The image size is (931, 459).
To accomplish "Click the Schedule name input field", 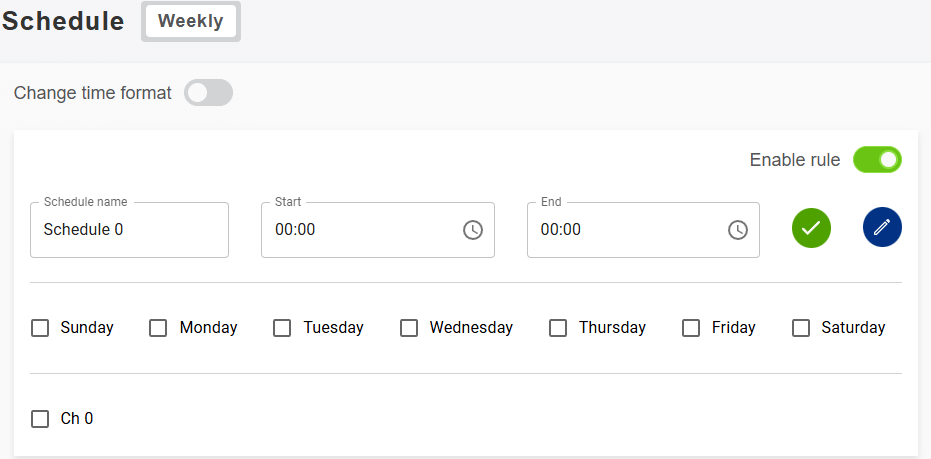I will pos(130,230).
